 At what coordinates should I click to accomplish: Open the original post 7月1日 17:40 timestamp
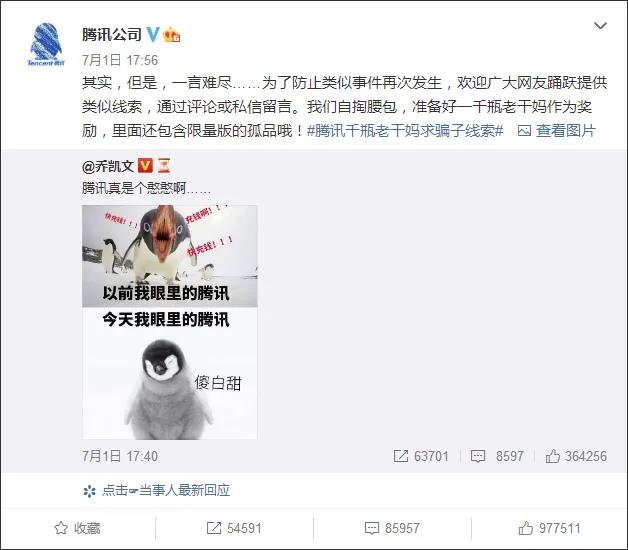point(120,456)
